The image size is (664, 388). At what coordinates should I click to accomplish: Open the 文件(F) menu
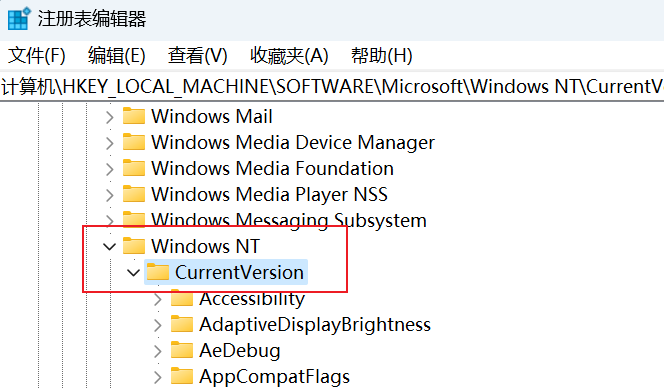coord(37,56)
